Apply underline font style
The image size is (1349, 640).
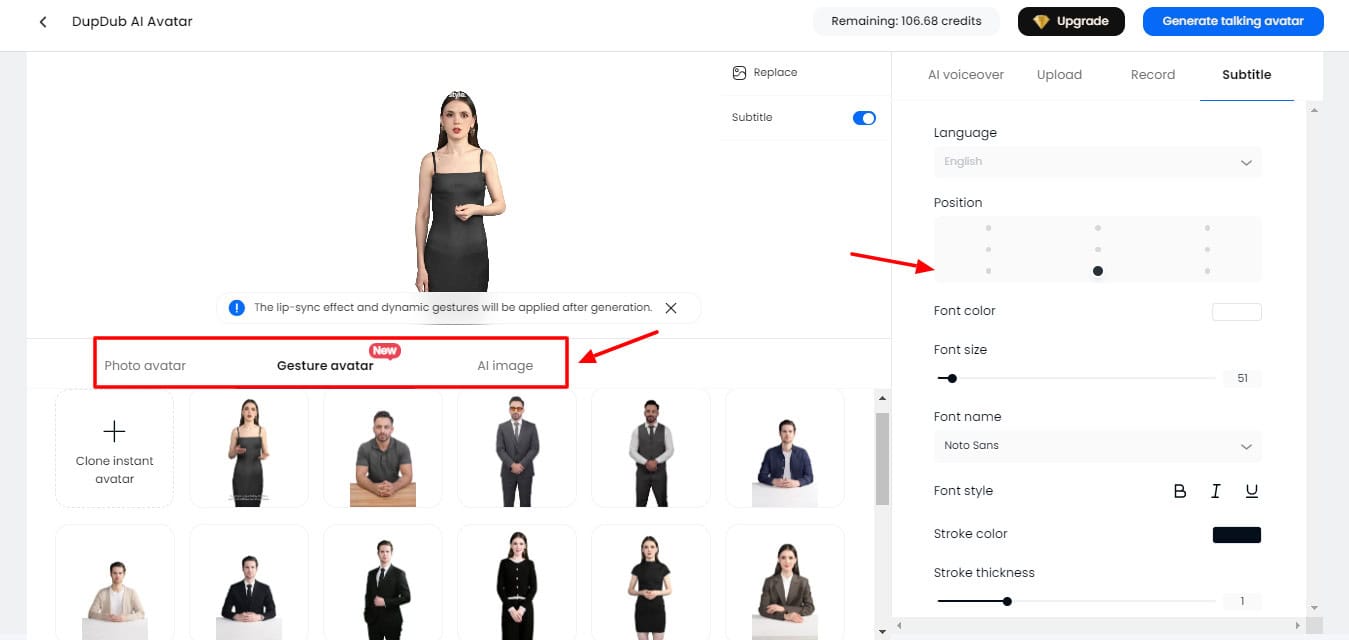[x=1251, y=491]
